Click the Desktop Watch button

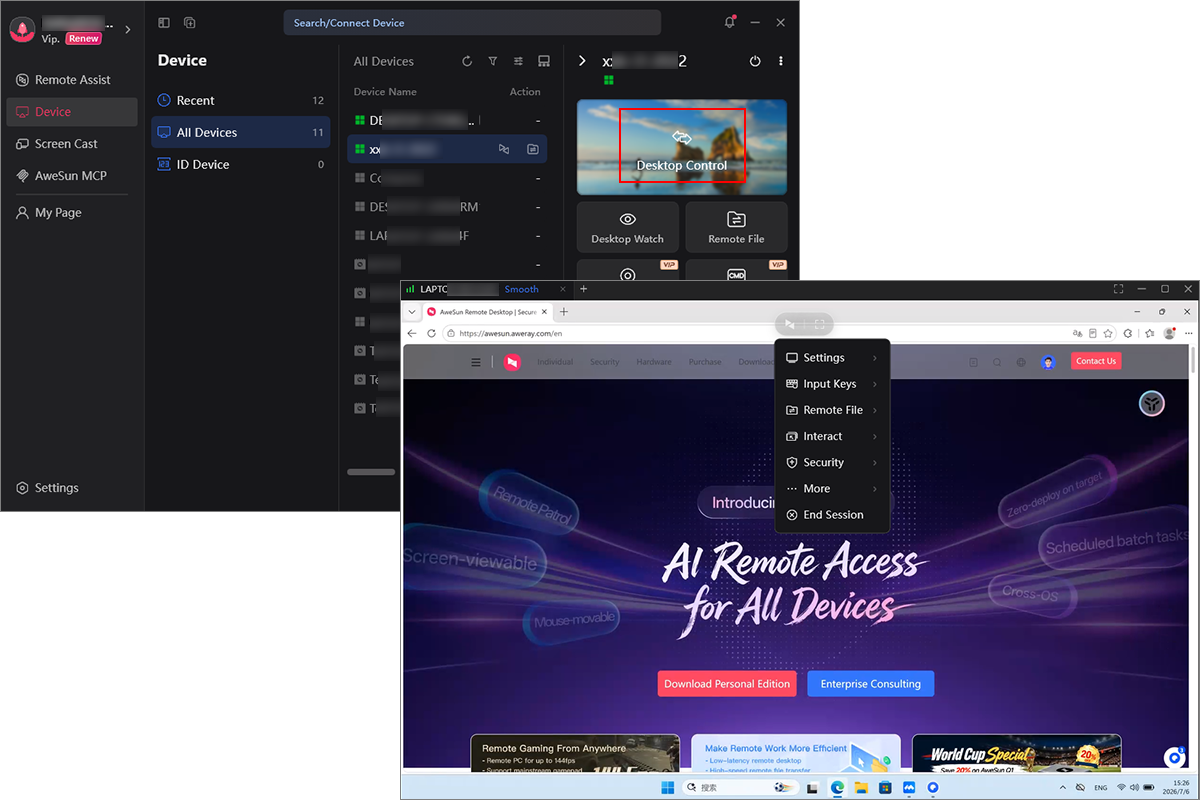627,227
